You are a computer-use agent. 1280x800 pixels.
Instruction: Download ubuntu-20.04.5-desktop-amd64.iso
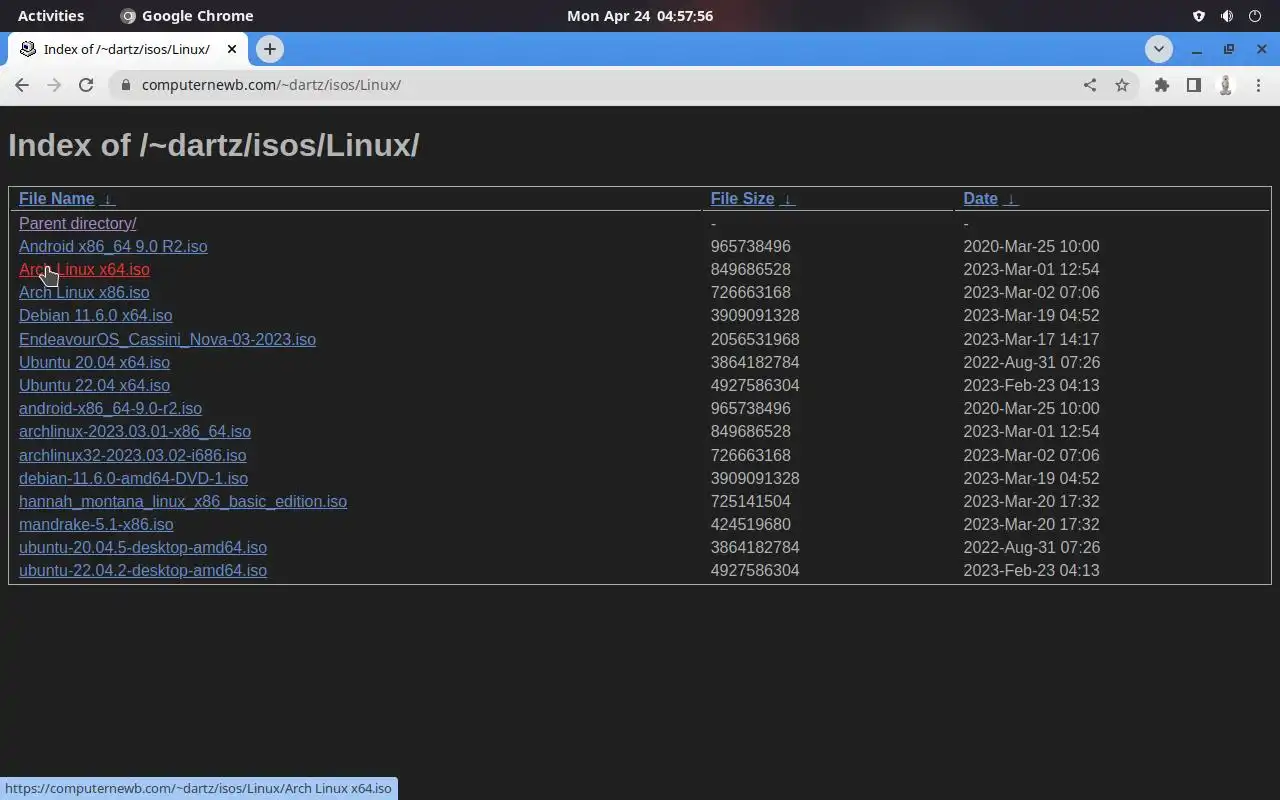pyautogui.click(x=143, y=547)
